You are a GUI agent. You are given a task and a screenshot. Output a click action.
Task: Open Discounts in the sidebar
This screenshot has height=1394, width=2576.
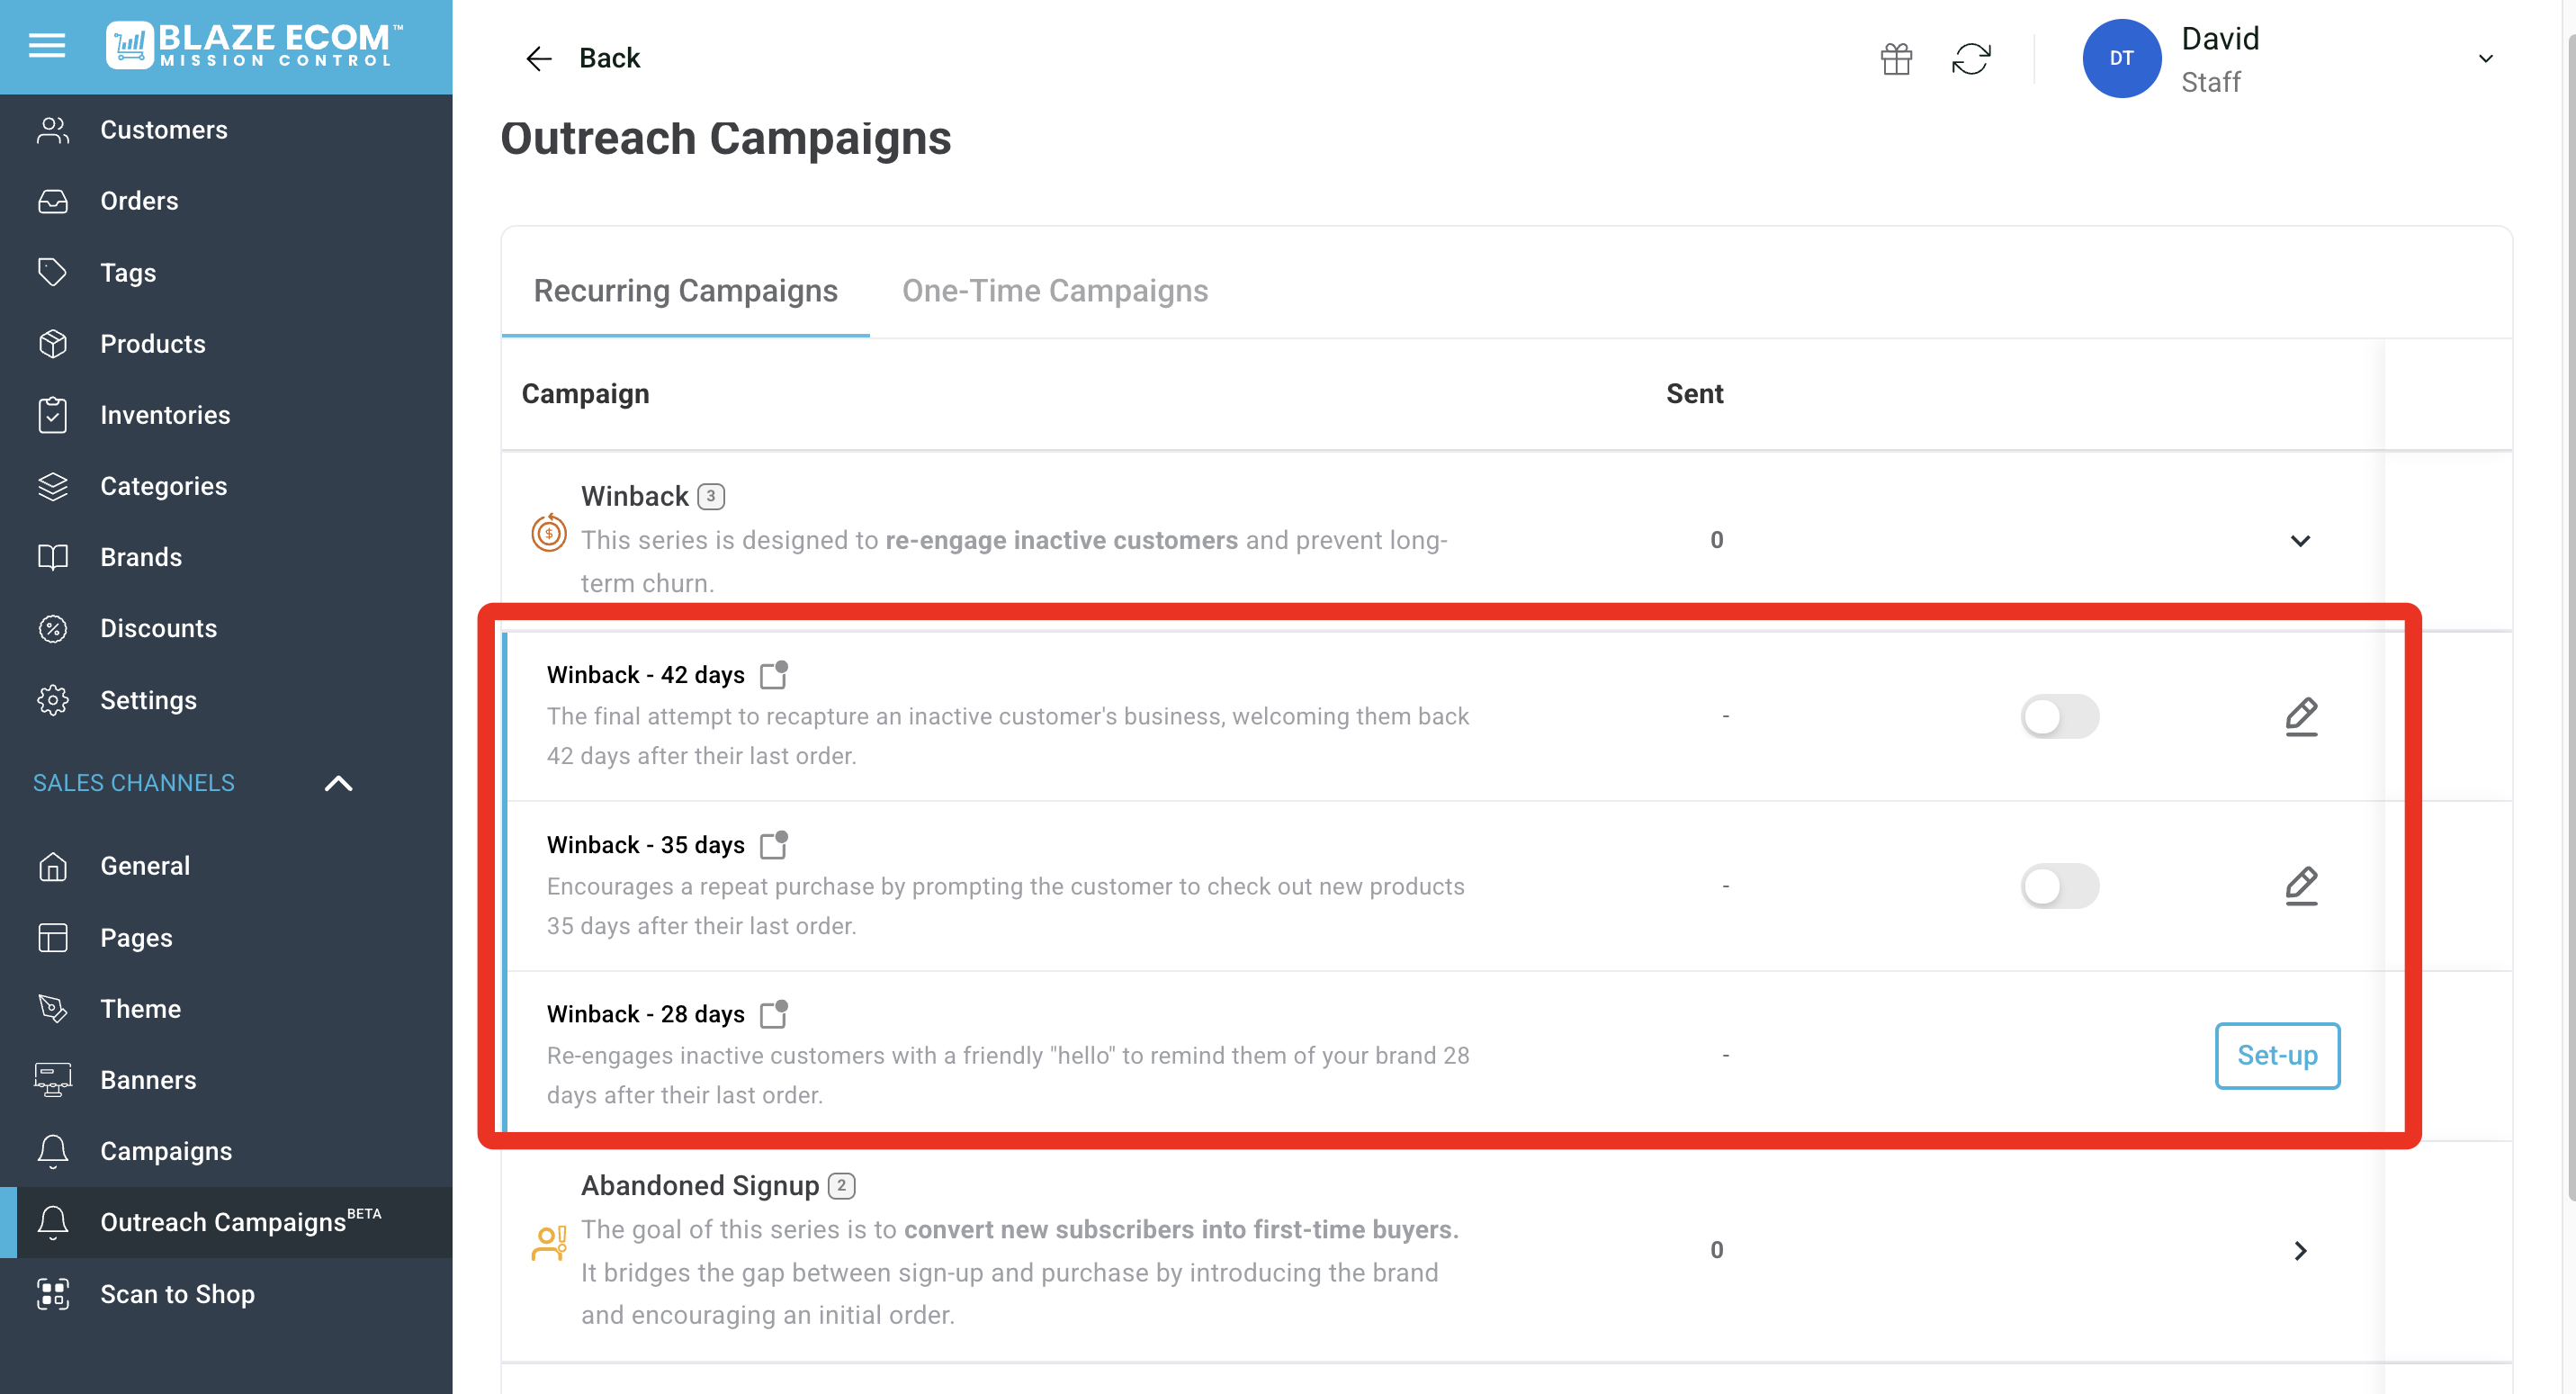coord(158,628)
